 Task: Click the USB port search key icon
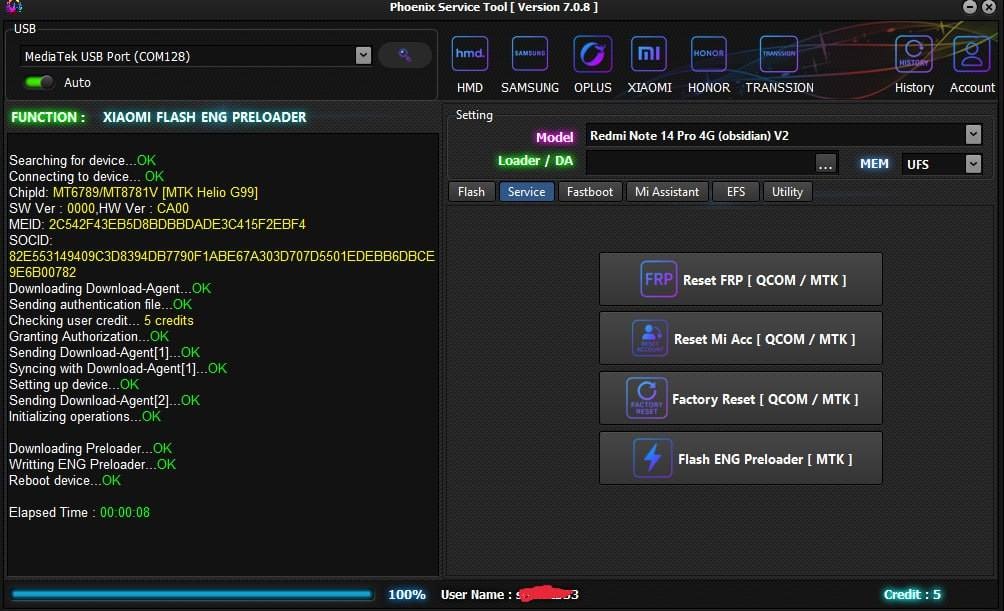pos(405,55)
